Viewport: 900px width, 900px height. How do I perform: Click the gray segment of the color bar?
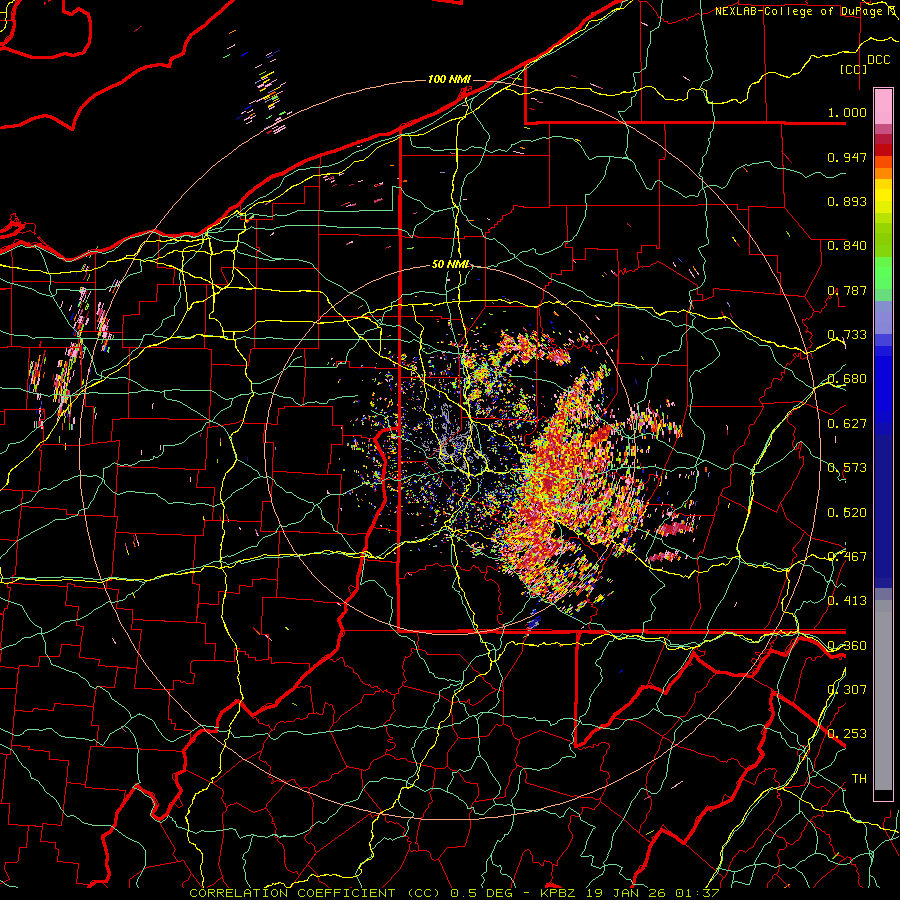[x=883, y=695]
